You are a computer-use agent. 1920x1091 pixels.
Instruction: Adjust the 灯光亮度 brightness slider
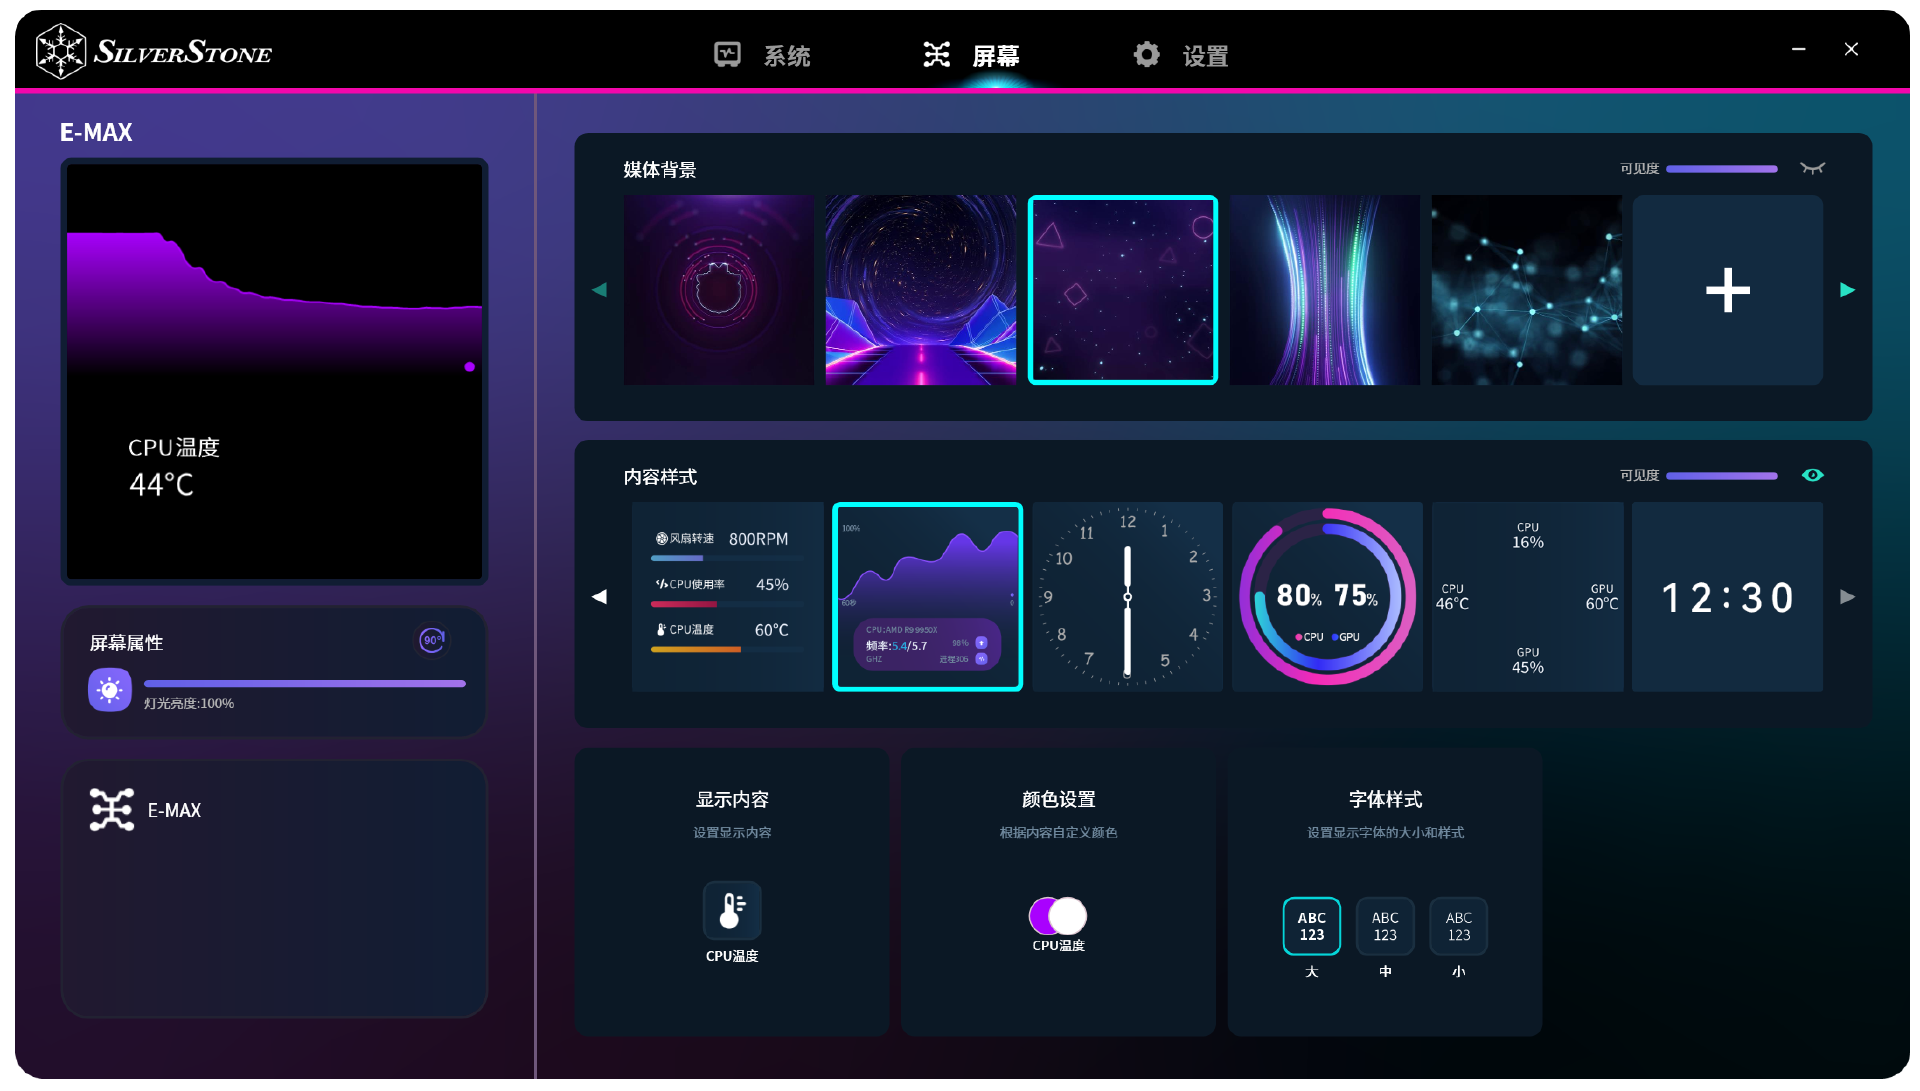click(305, 684)
